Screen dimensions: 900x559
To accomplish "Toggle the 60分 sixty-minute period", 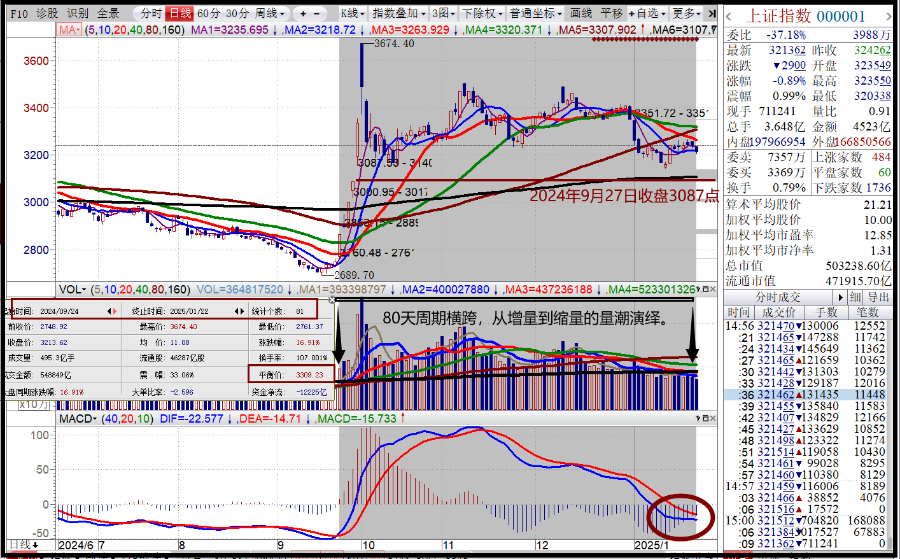I will pos(208,13).
